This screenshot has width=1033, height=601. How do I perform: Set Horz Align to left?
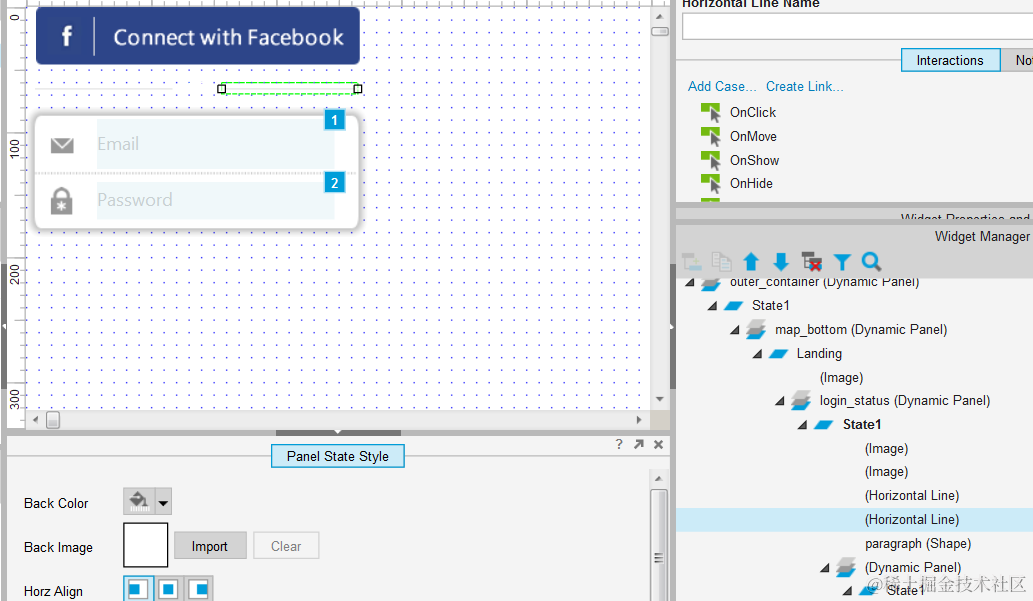(x=138, y=589)
